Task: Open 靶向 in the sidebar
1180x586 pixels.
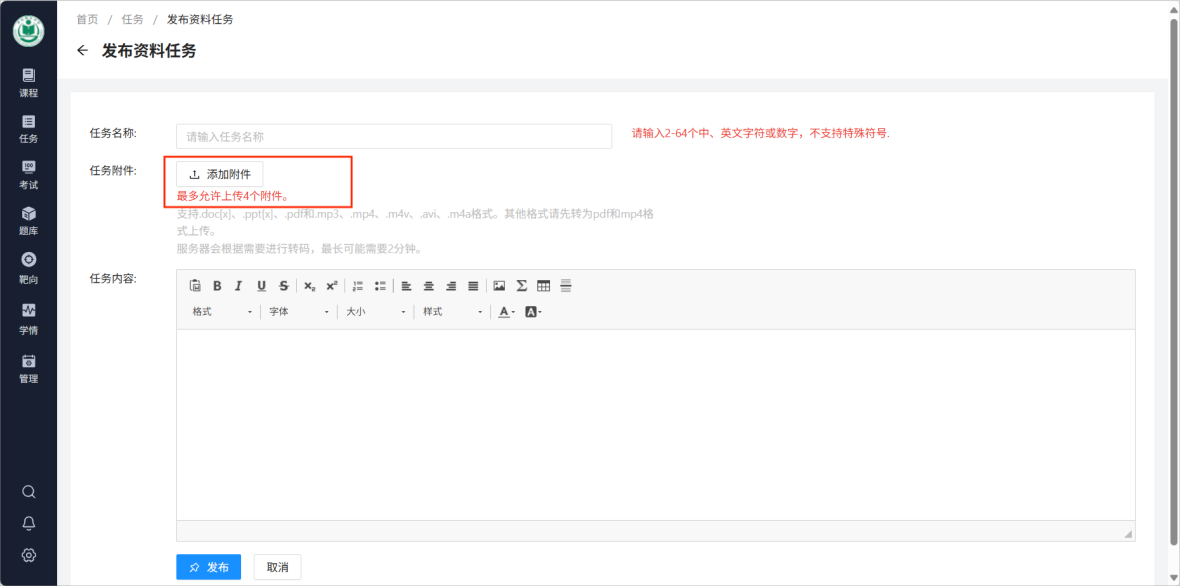Action: [x=29, y=269]
